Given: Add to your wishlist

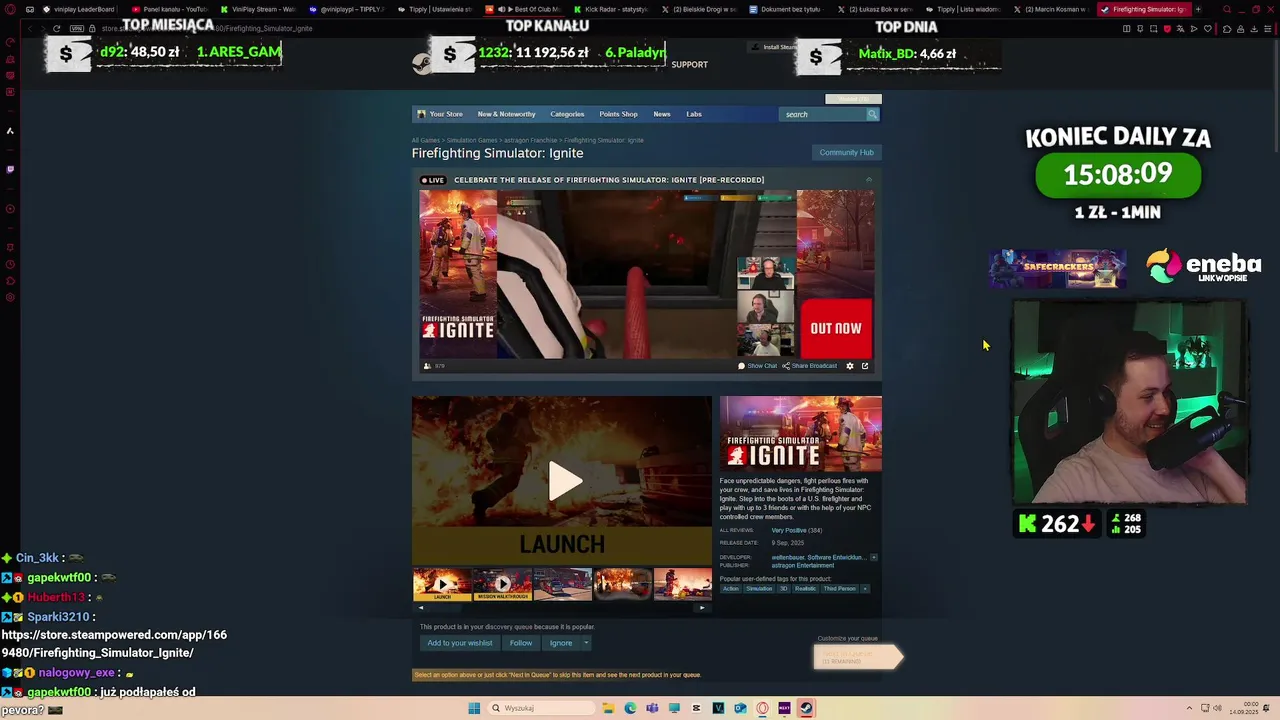Looking at the screenshot, I should coord(460,643).
